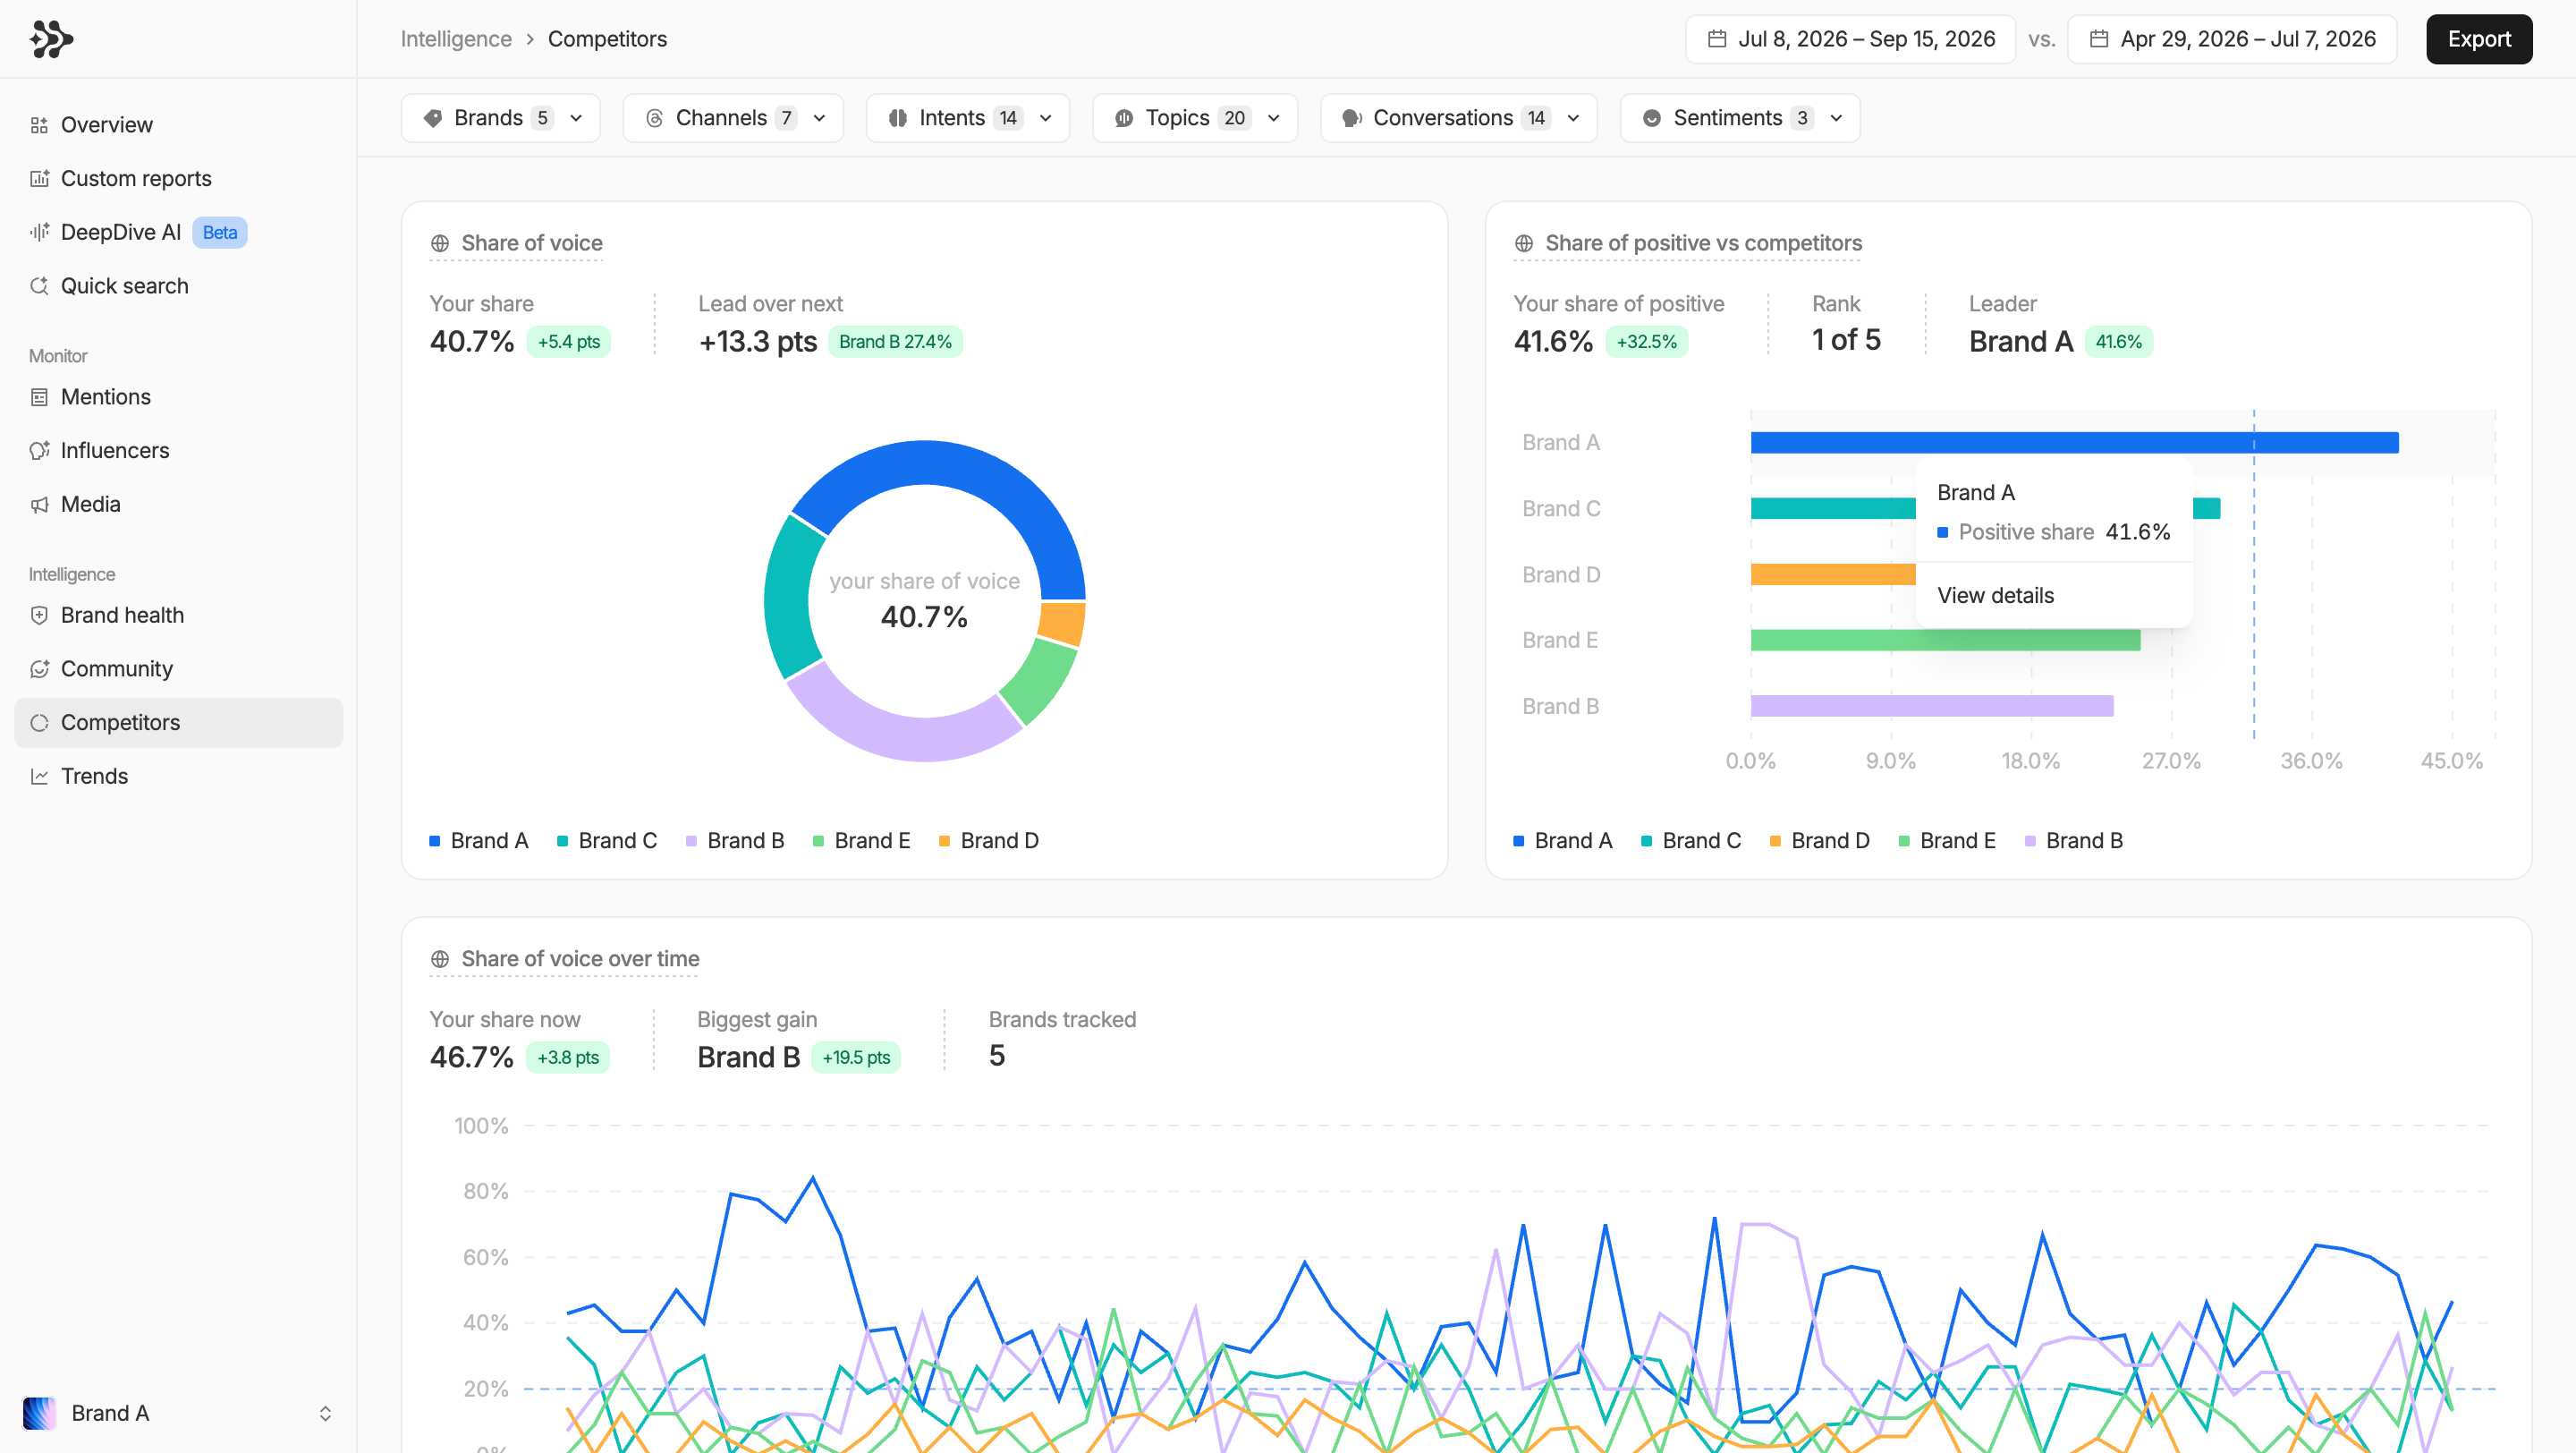This screenshot has height=1453, width=2576.
Task: Expand the Topics filter
Action: tap(1195, 118)
